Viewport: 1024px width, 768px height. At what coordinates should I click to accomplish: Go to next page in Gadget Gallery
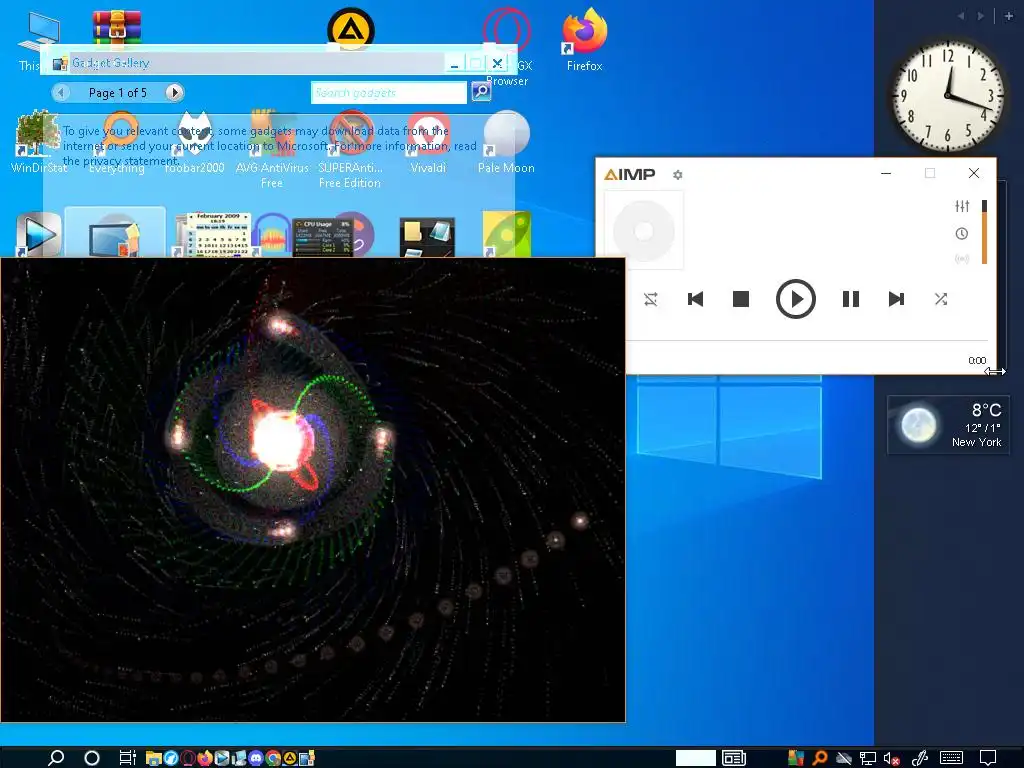[174, 93]
